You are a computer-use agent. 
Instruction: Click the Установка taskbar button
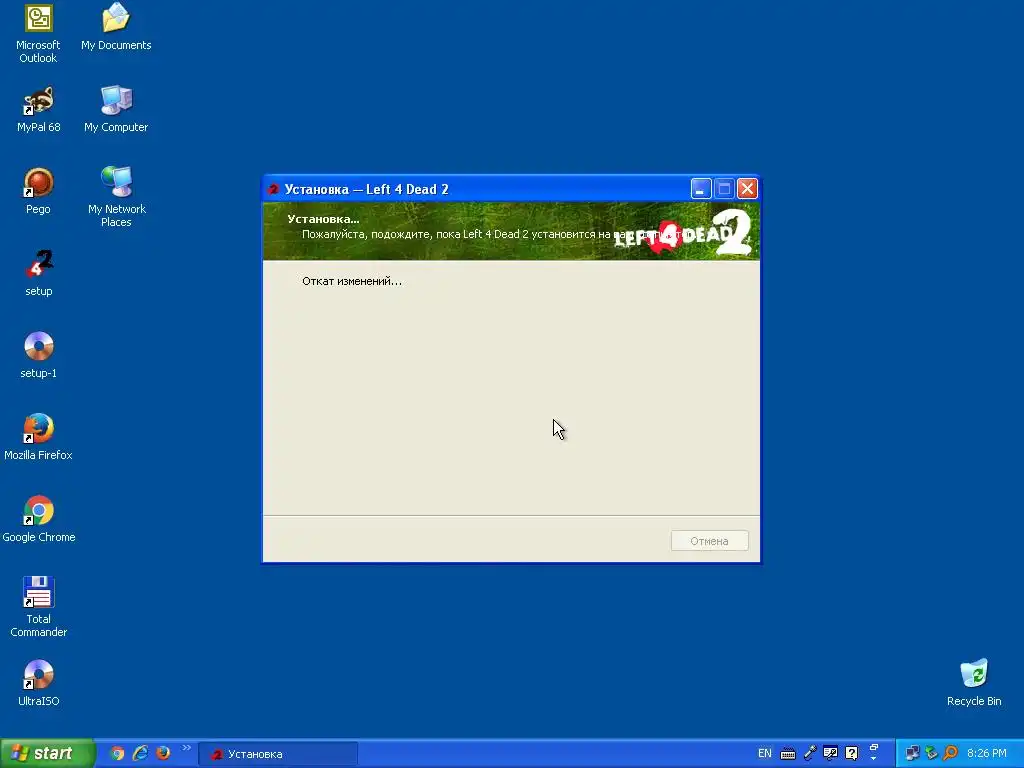(278, 754)
